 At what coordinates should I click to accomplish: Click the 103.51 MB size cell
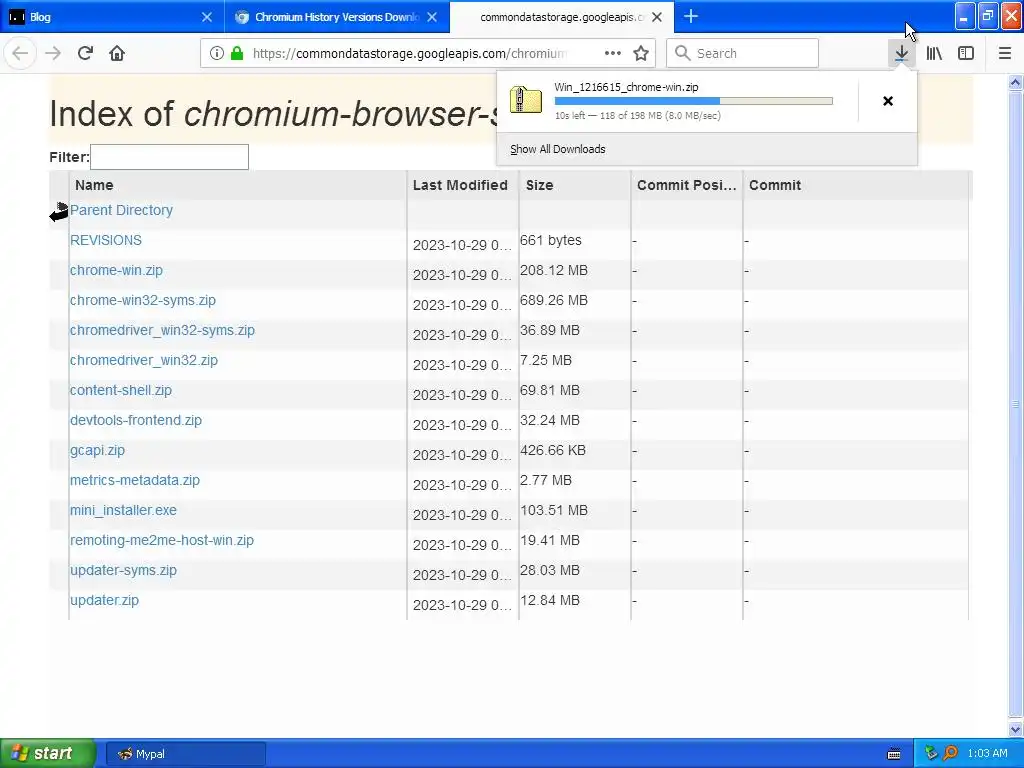(x=554, y=511)
